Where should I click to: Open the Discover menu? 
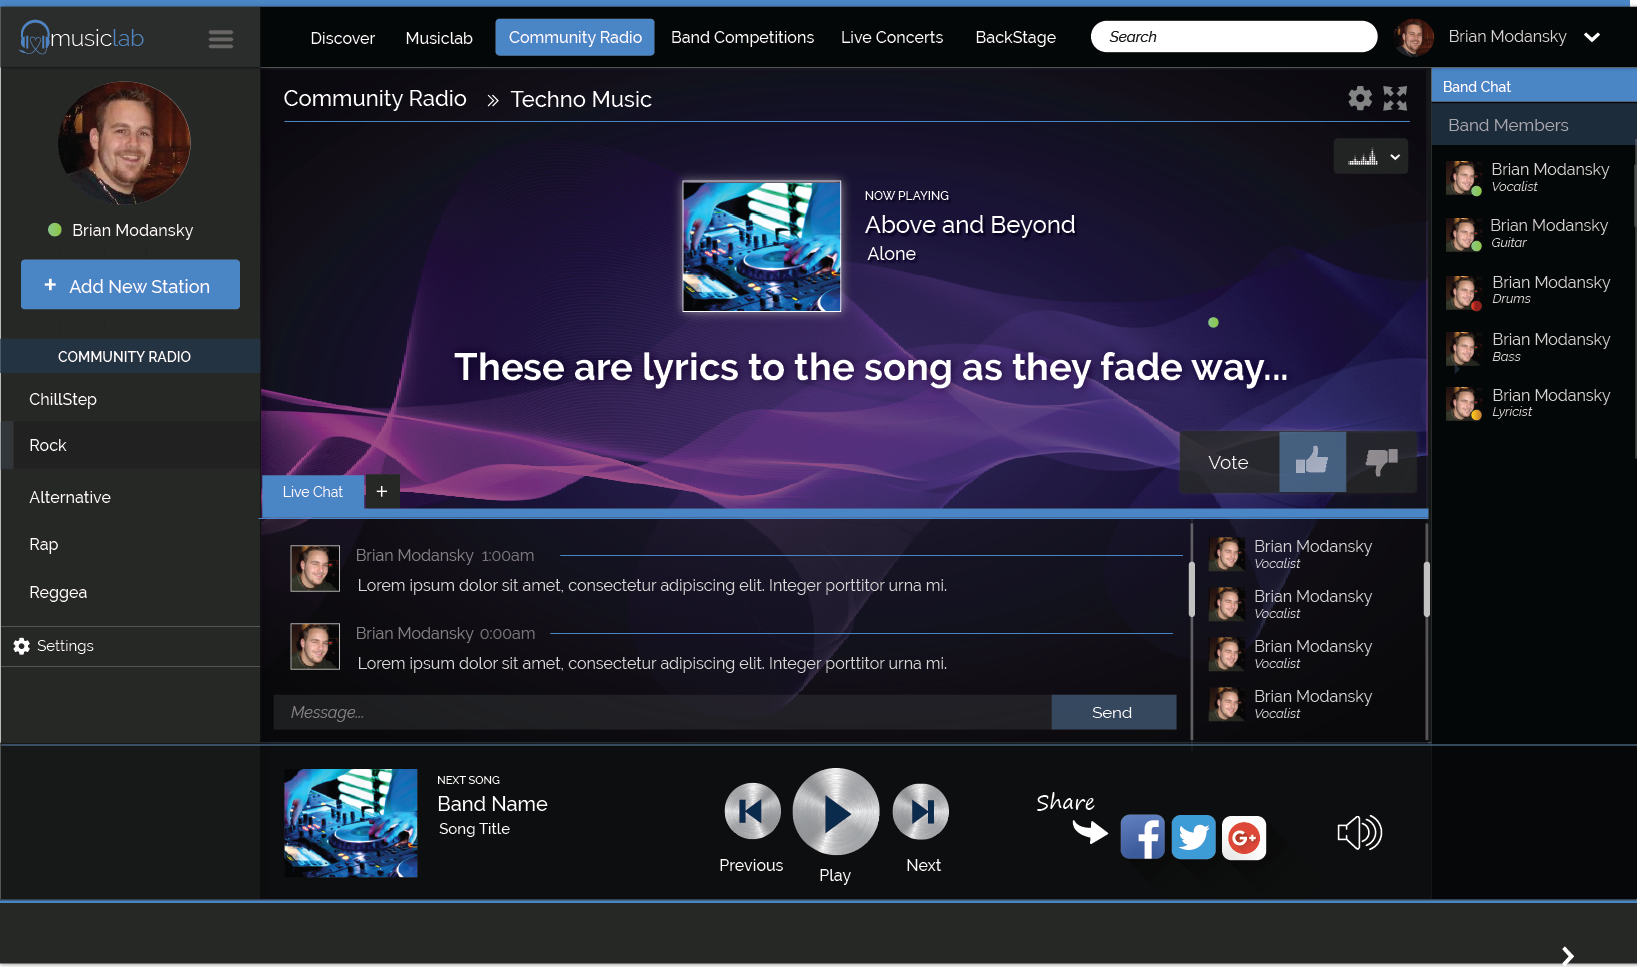coord(342,38)
